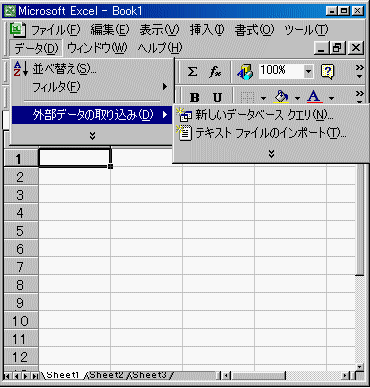370x388 pixels.
Task: Open the Borders dropdown arrow
Action: point(263,98)
